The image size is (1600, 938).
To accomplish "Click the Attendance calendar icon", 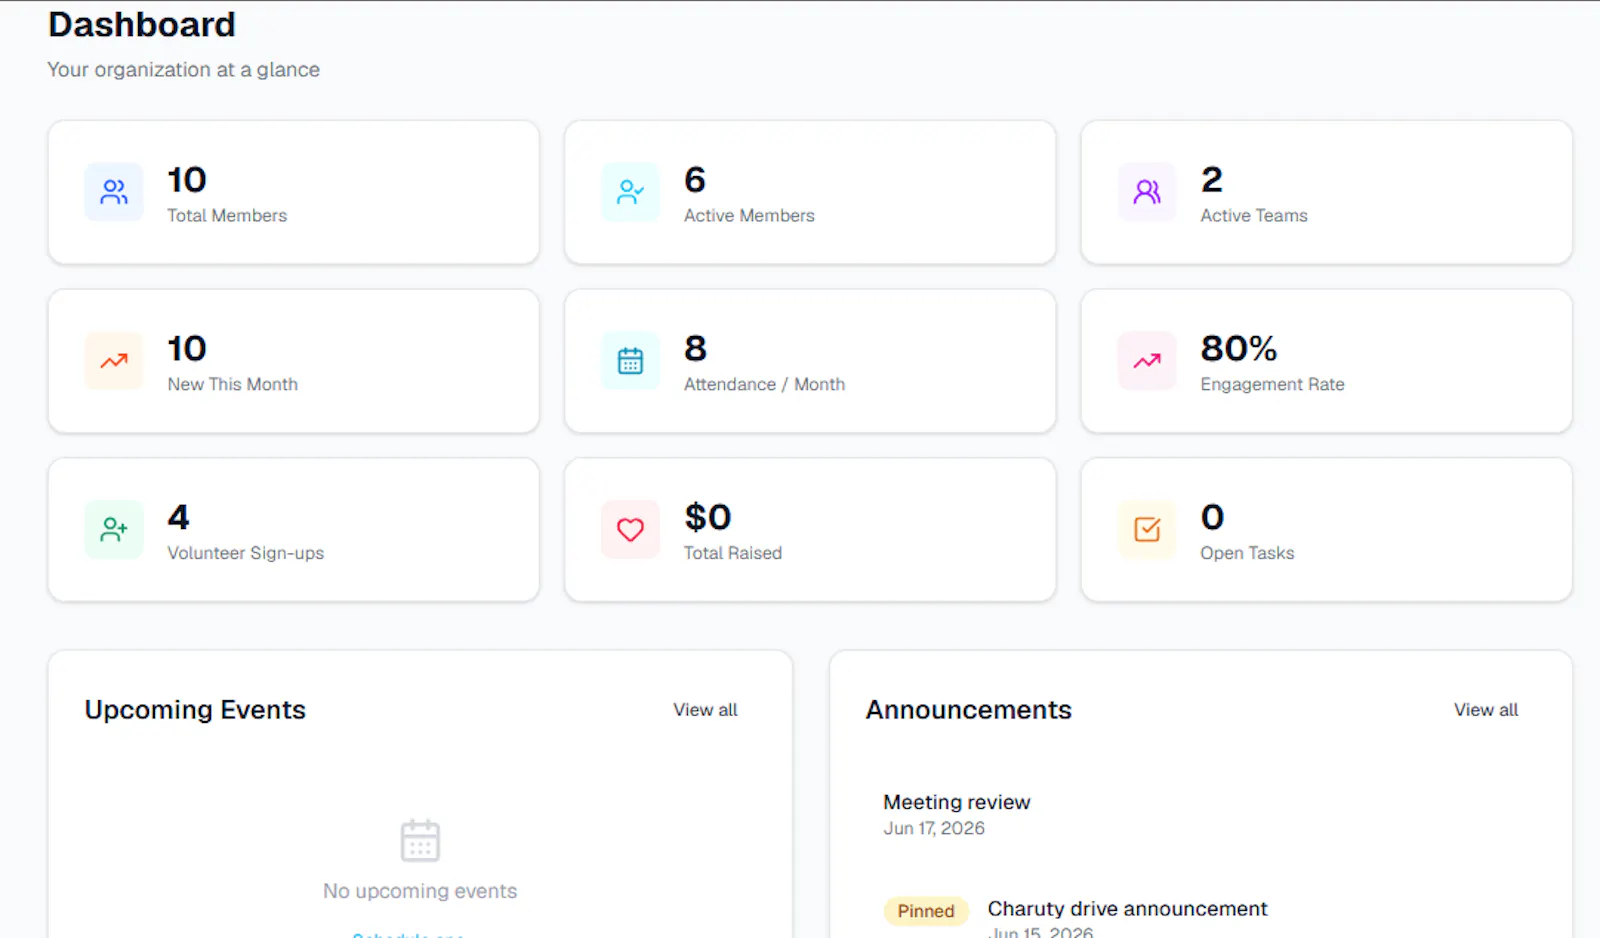I will click(630, 361).
